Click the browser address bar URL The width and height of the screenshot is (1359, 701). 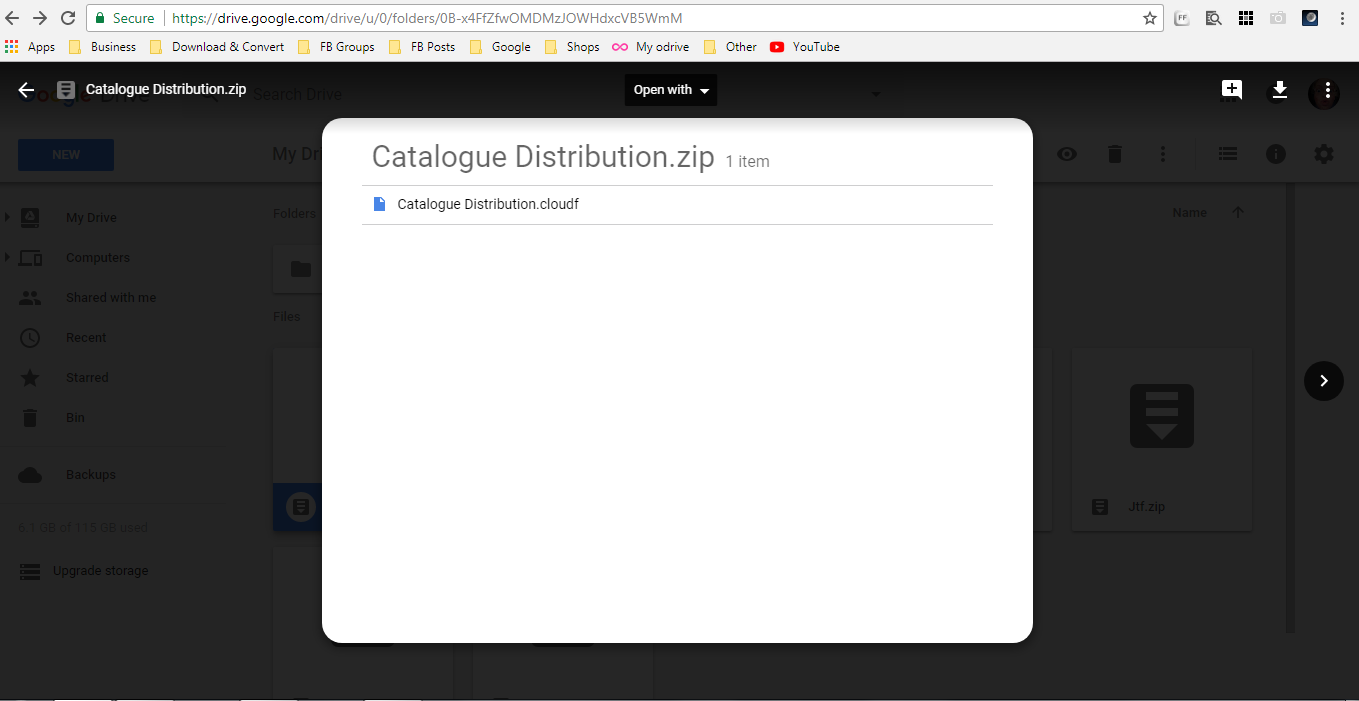click(427, 18)
